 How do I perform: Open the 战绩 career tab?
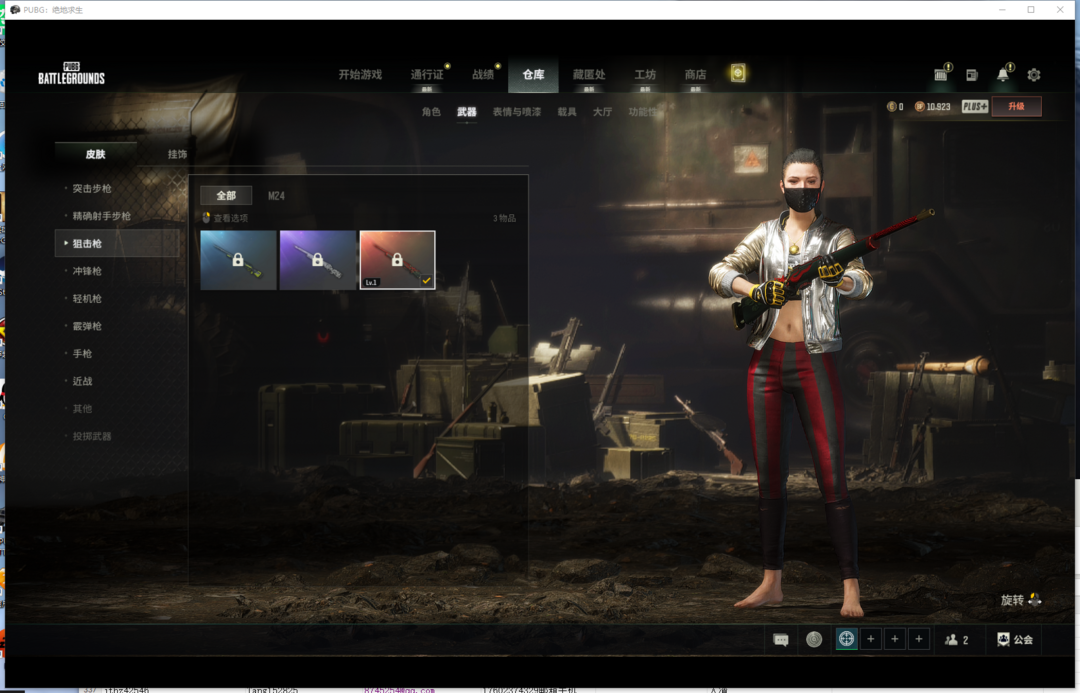[x=483, y=74]
